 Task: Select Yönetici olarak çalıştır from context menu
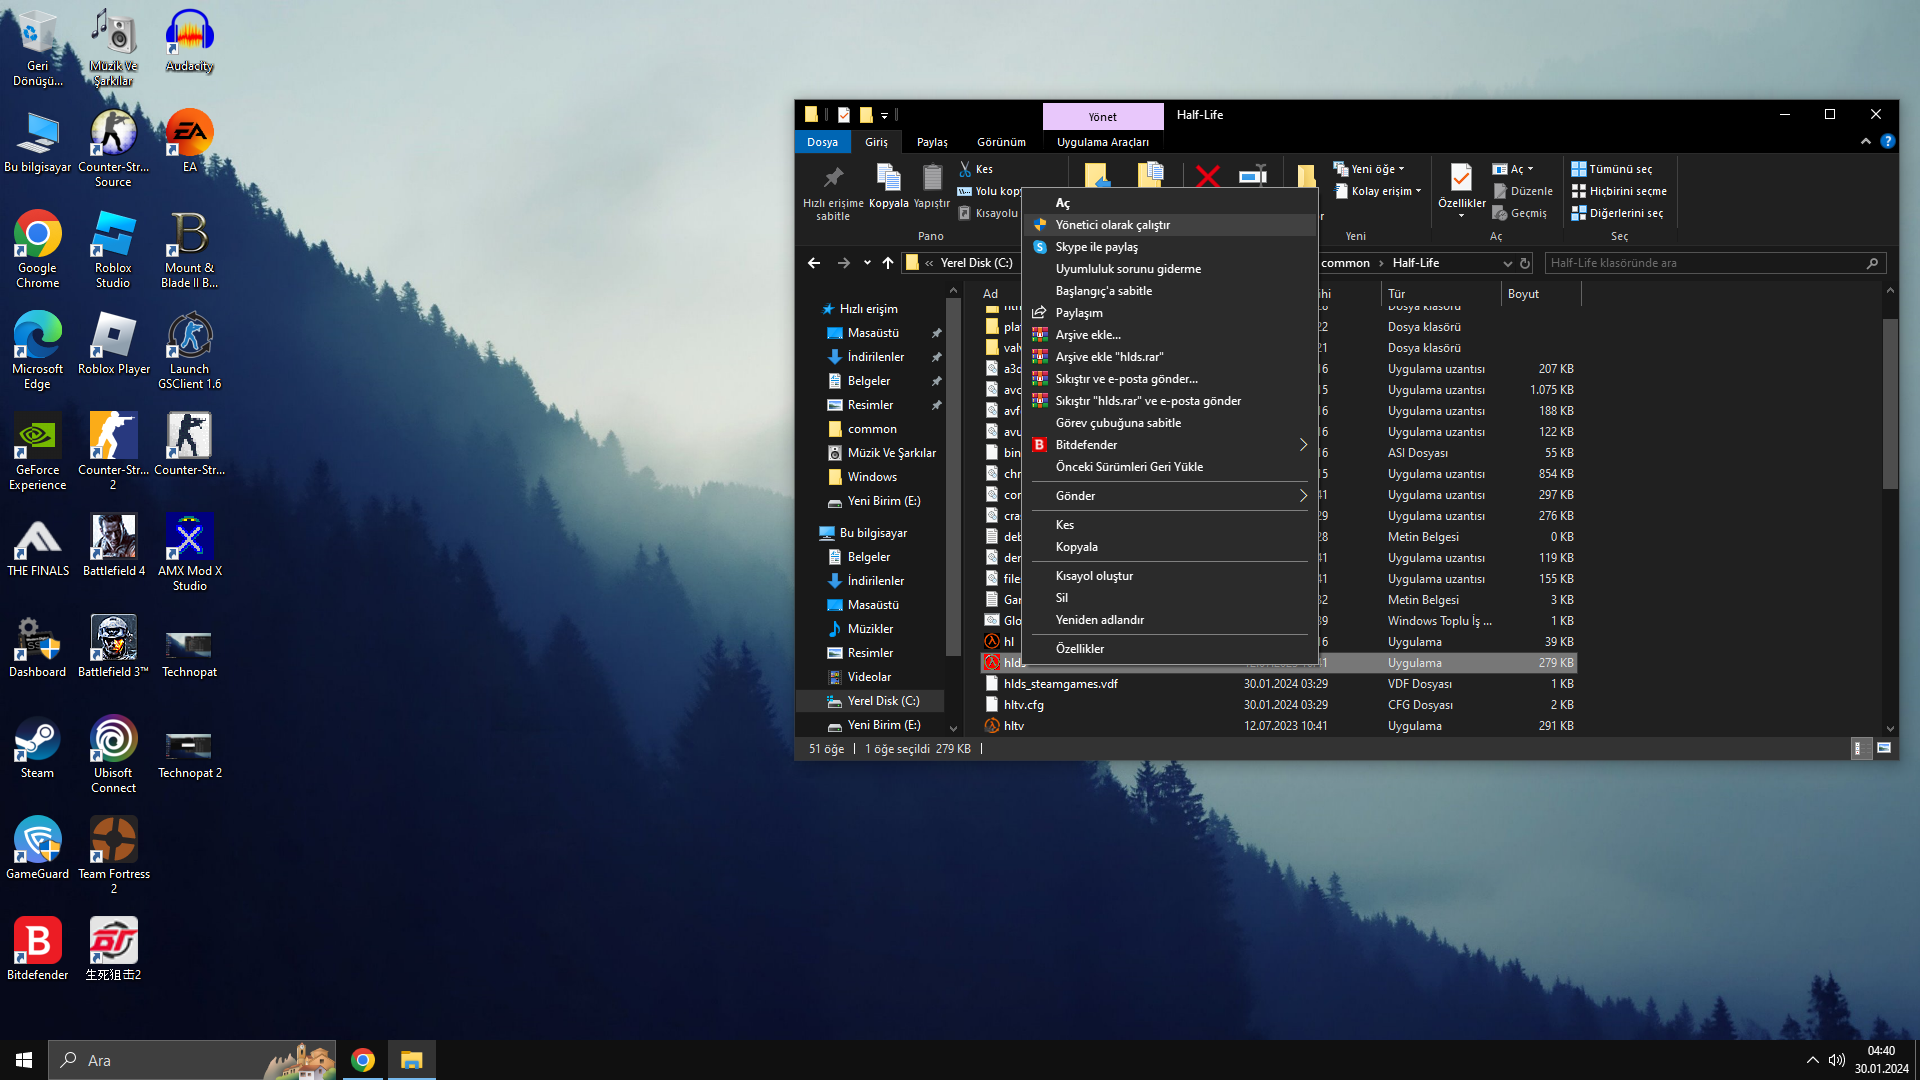(x=1112, y=225)
